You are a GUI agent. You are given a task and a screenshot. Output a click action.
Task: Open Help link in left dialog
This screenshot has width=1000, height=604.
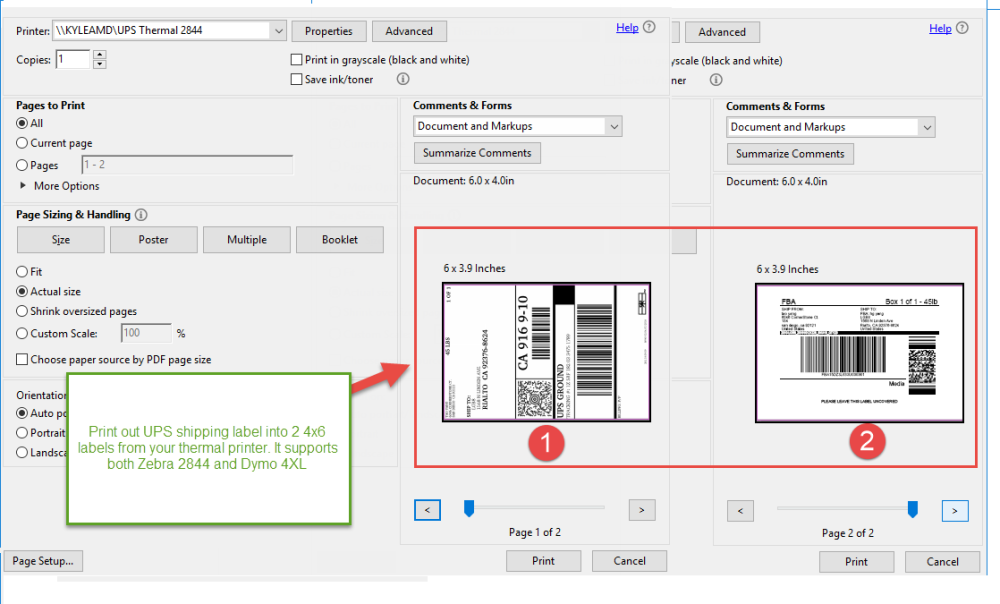point(627,27)
